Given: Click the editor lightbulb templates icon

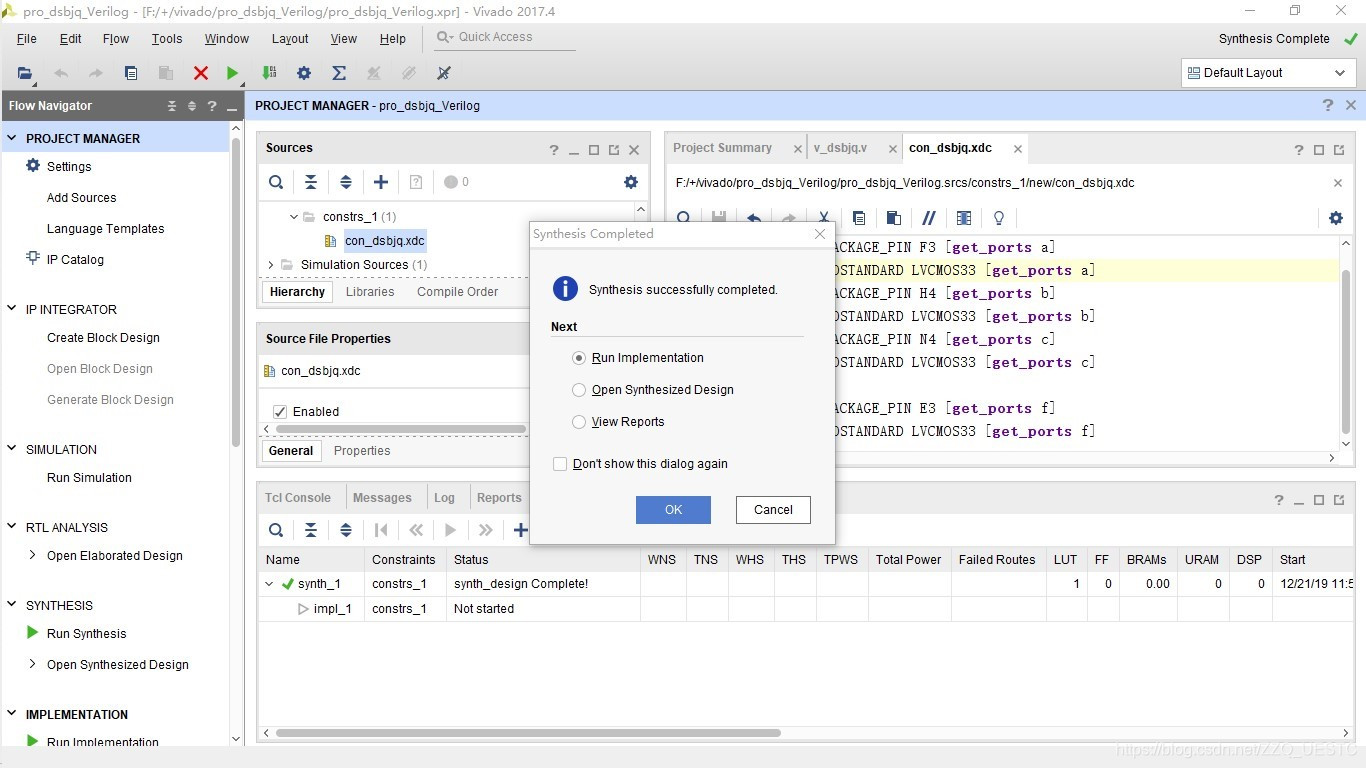Looking at the screenshot, I should pos(998,218).
